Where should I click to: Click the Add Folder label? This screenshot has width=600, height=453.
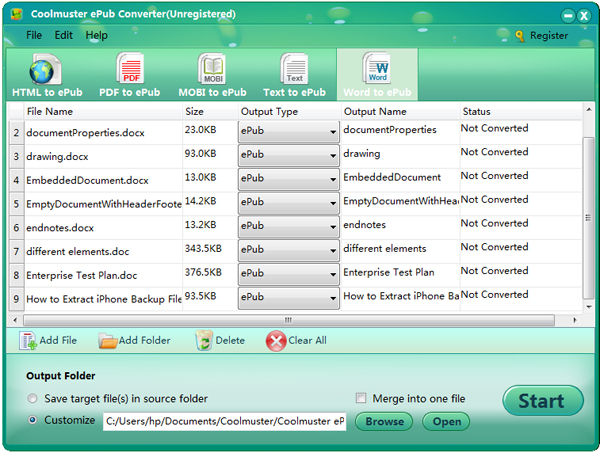pos(144,340)
